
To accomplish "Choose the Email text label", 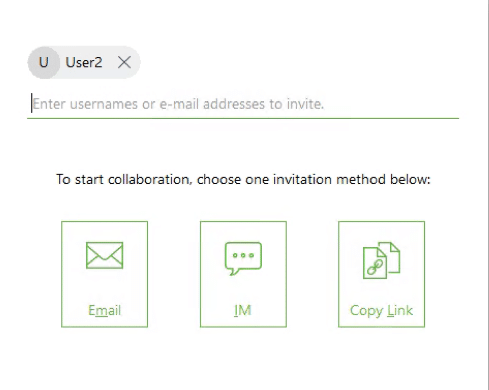I will pos(104,311).
